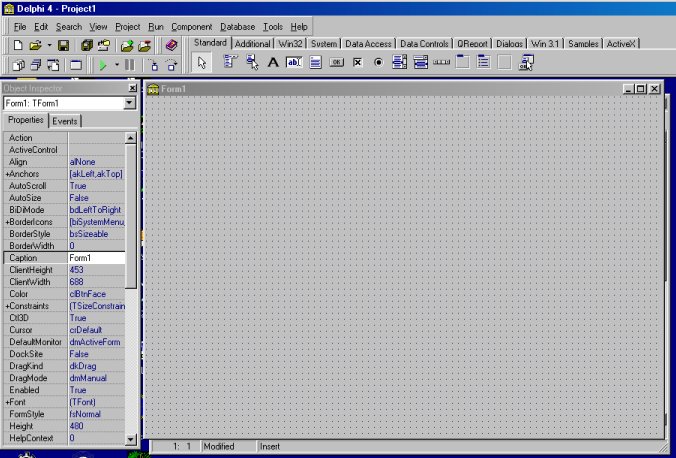The height and width of the screenshot is (458, 676).
Task: Click the New file icon
Action: 18,45
